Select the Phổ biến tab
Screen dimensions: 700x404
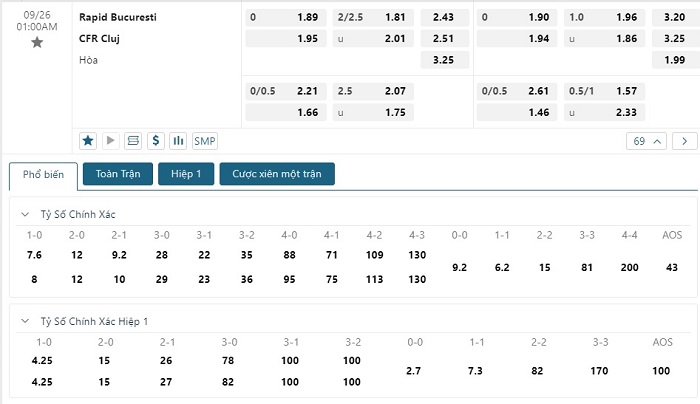click(x=43, y=175)
